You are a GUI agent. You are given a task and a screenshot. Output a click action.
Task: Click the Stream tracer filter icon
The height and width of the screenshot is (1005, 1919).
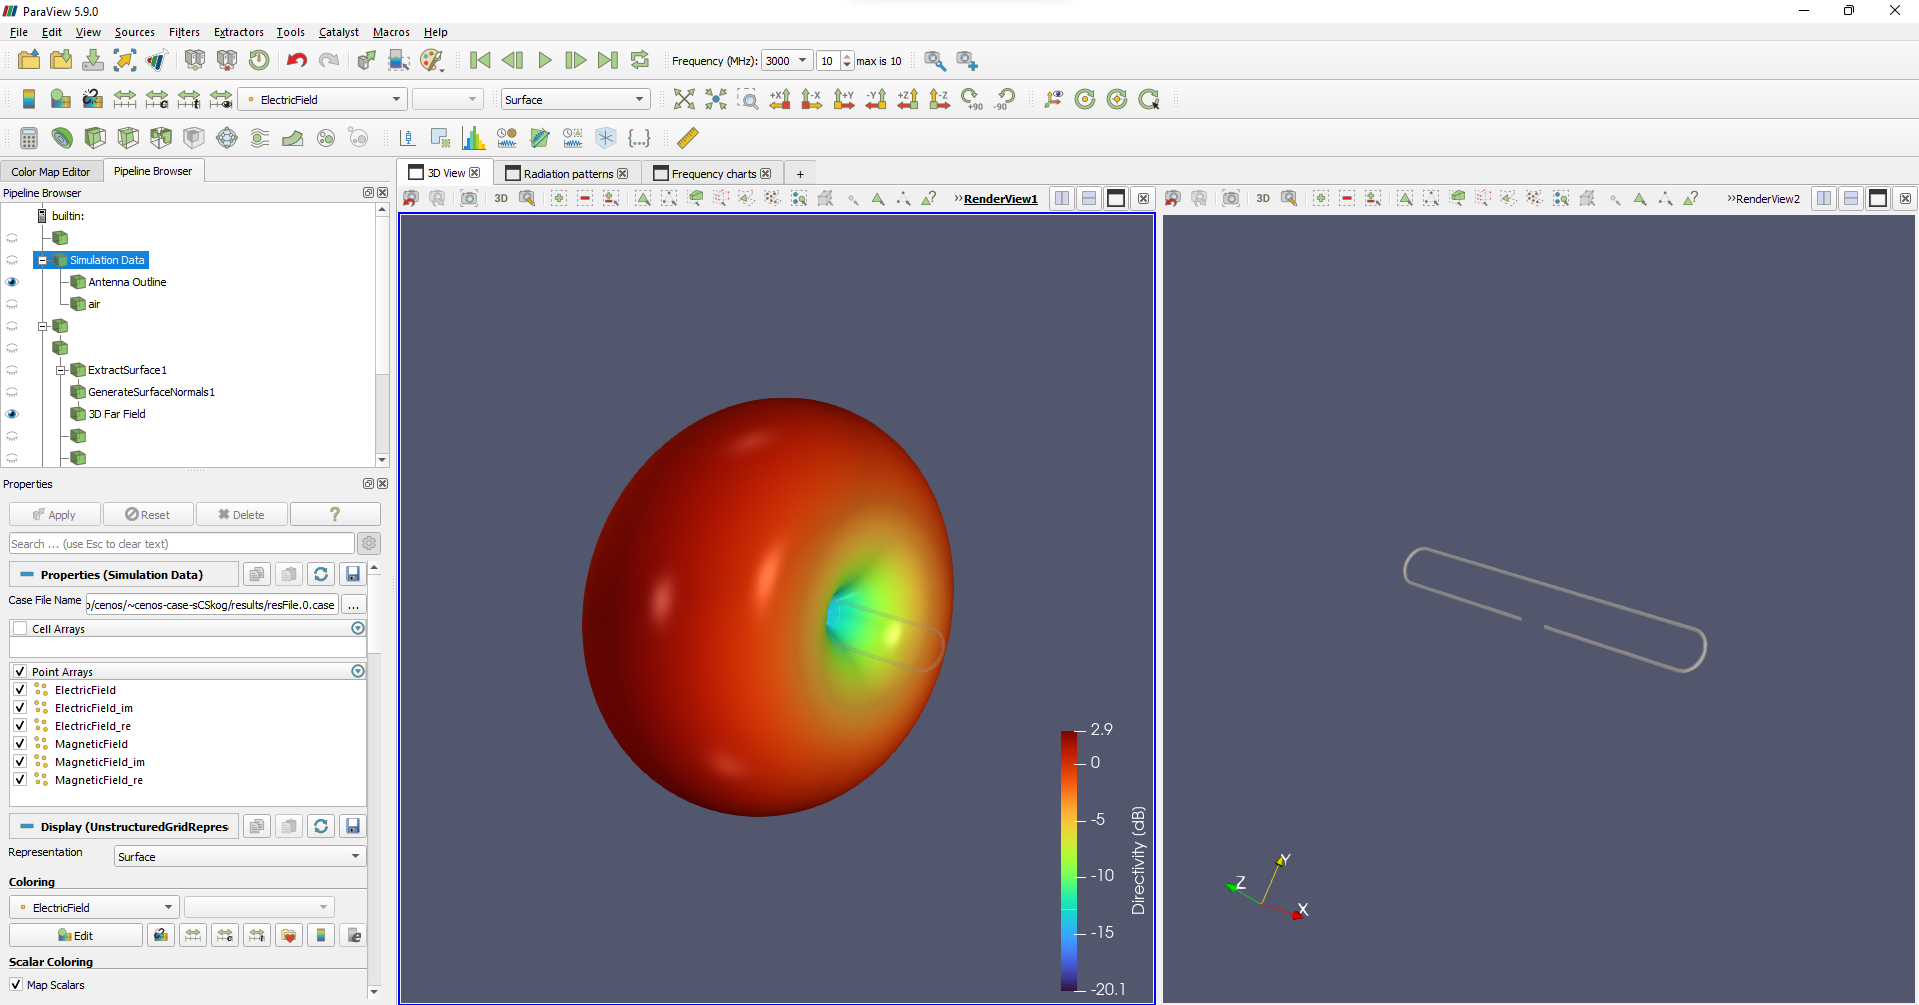coord(260,138)
